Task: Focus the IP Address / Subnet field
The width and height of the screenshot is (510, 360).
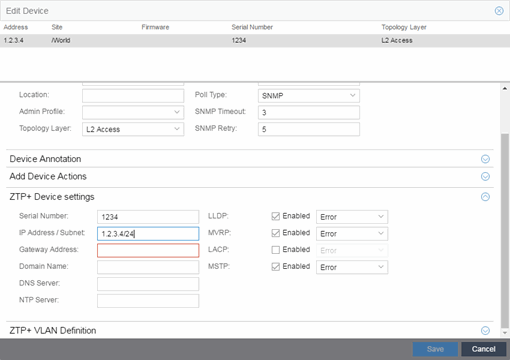Action: [148, 234]
